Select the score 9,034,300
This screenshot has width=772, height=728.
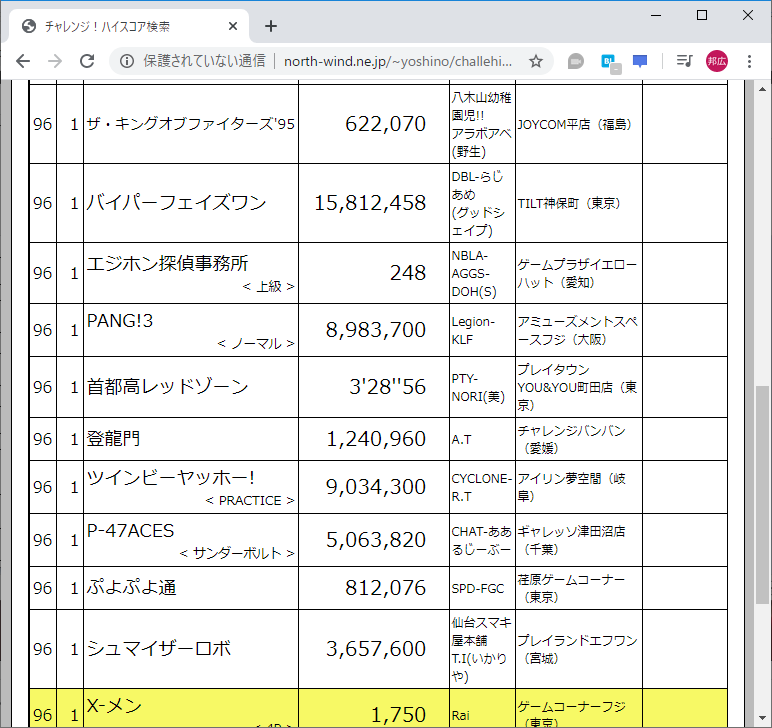click(x=376, y=487)
